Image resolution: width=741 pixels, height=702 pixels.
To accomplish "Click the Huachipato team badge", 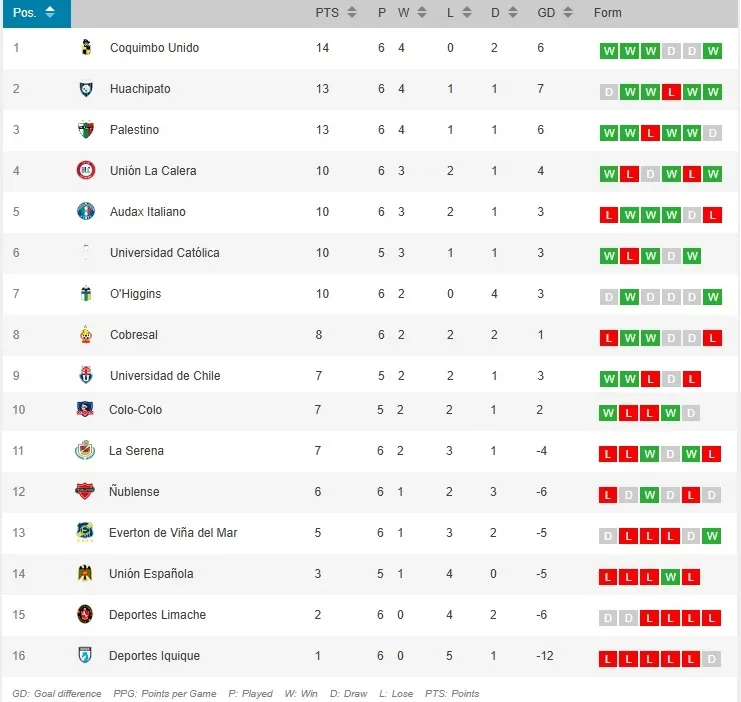I will coord(85,89).
